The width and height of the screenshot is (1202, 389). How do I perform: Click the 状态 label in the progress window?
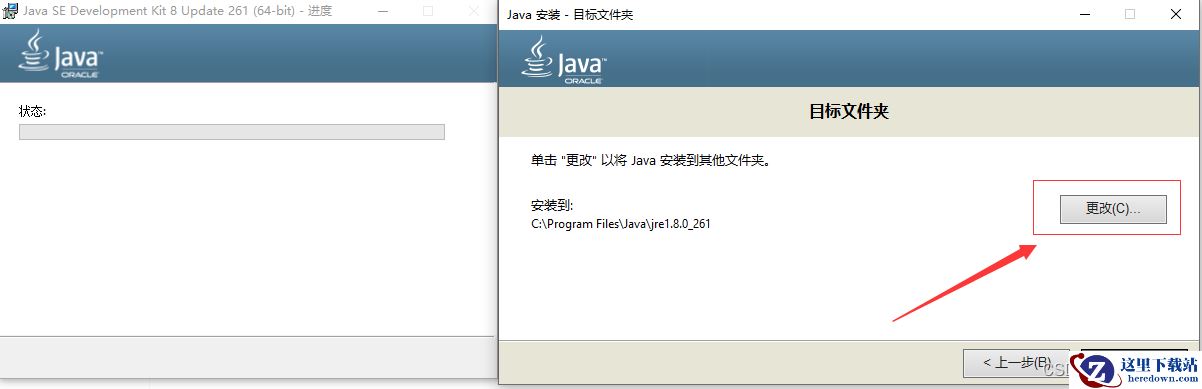click(33, 111)
